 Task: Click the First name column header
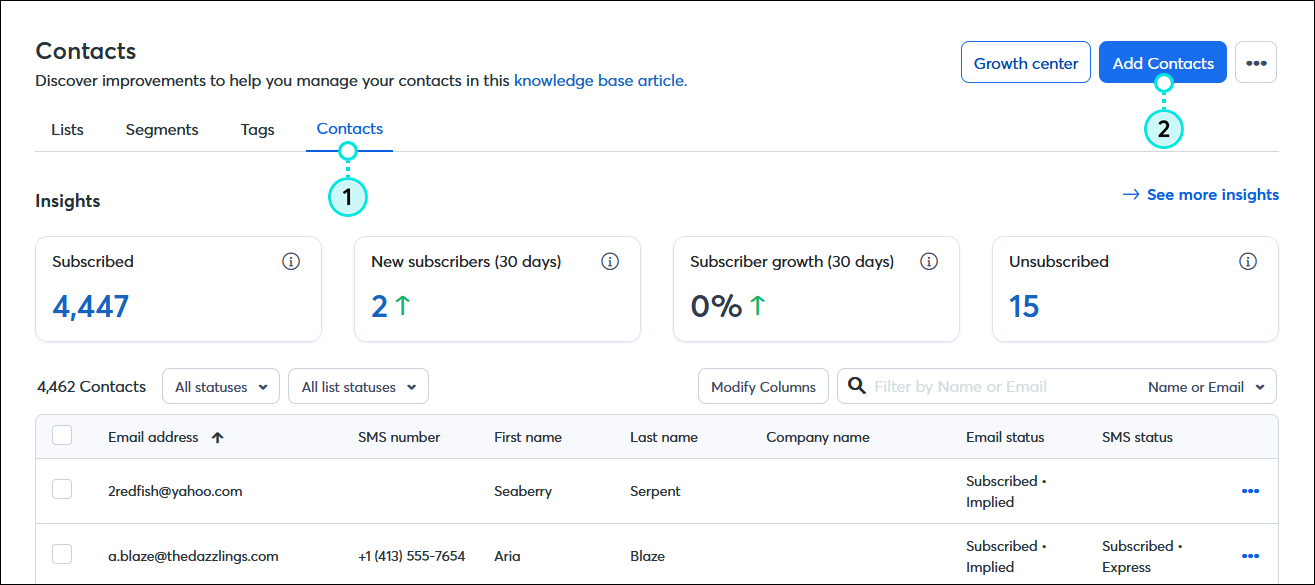click(x=528, y=437)
